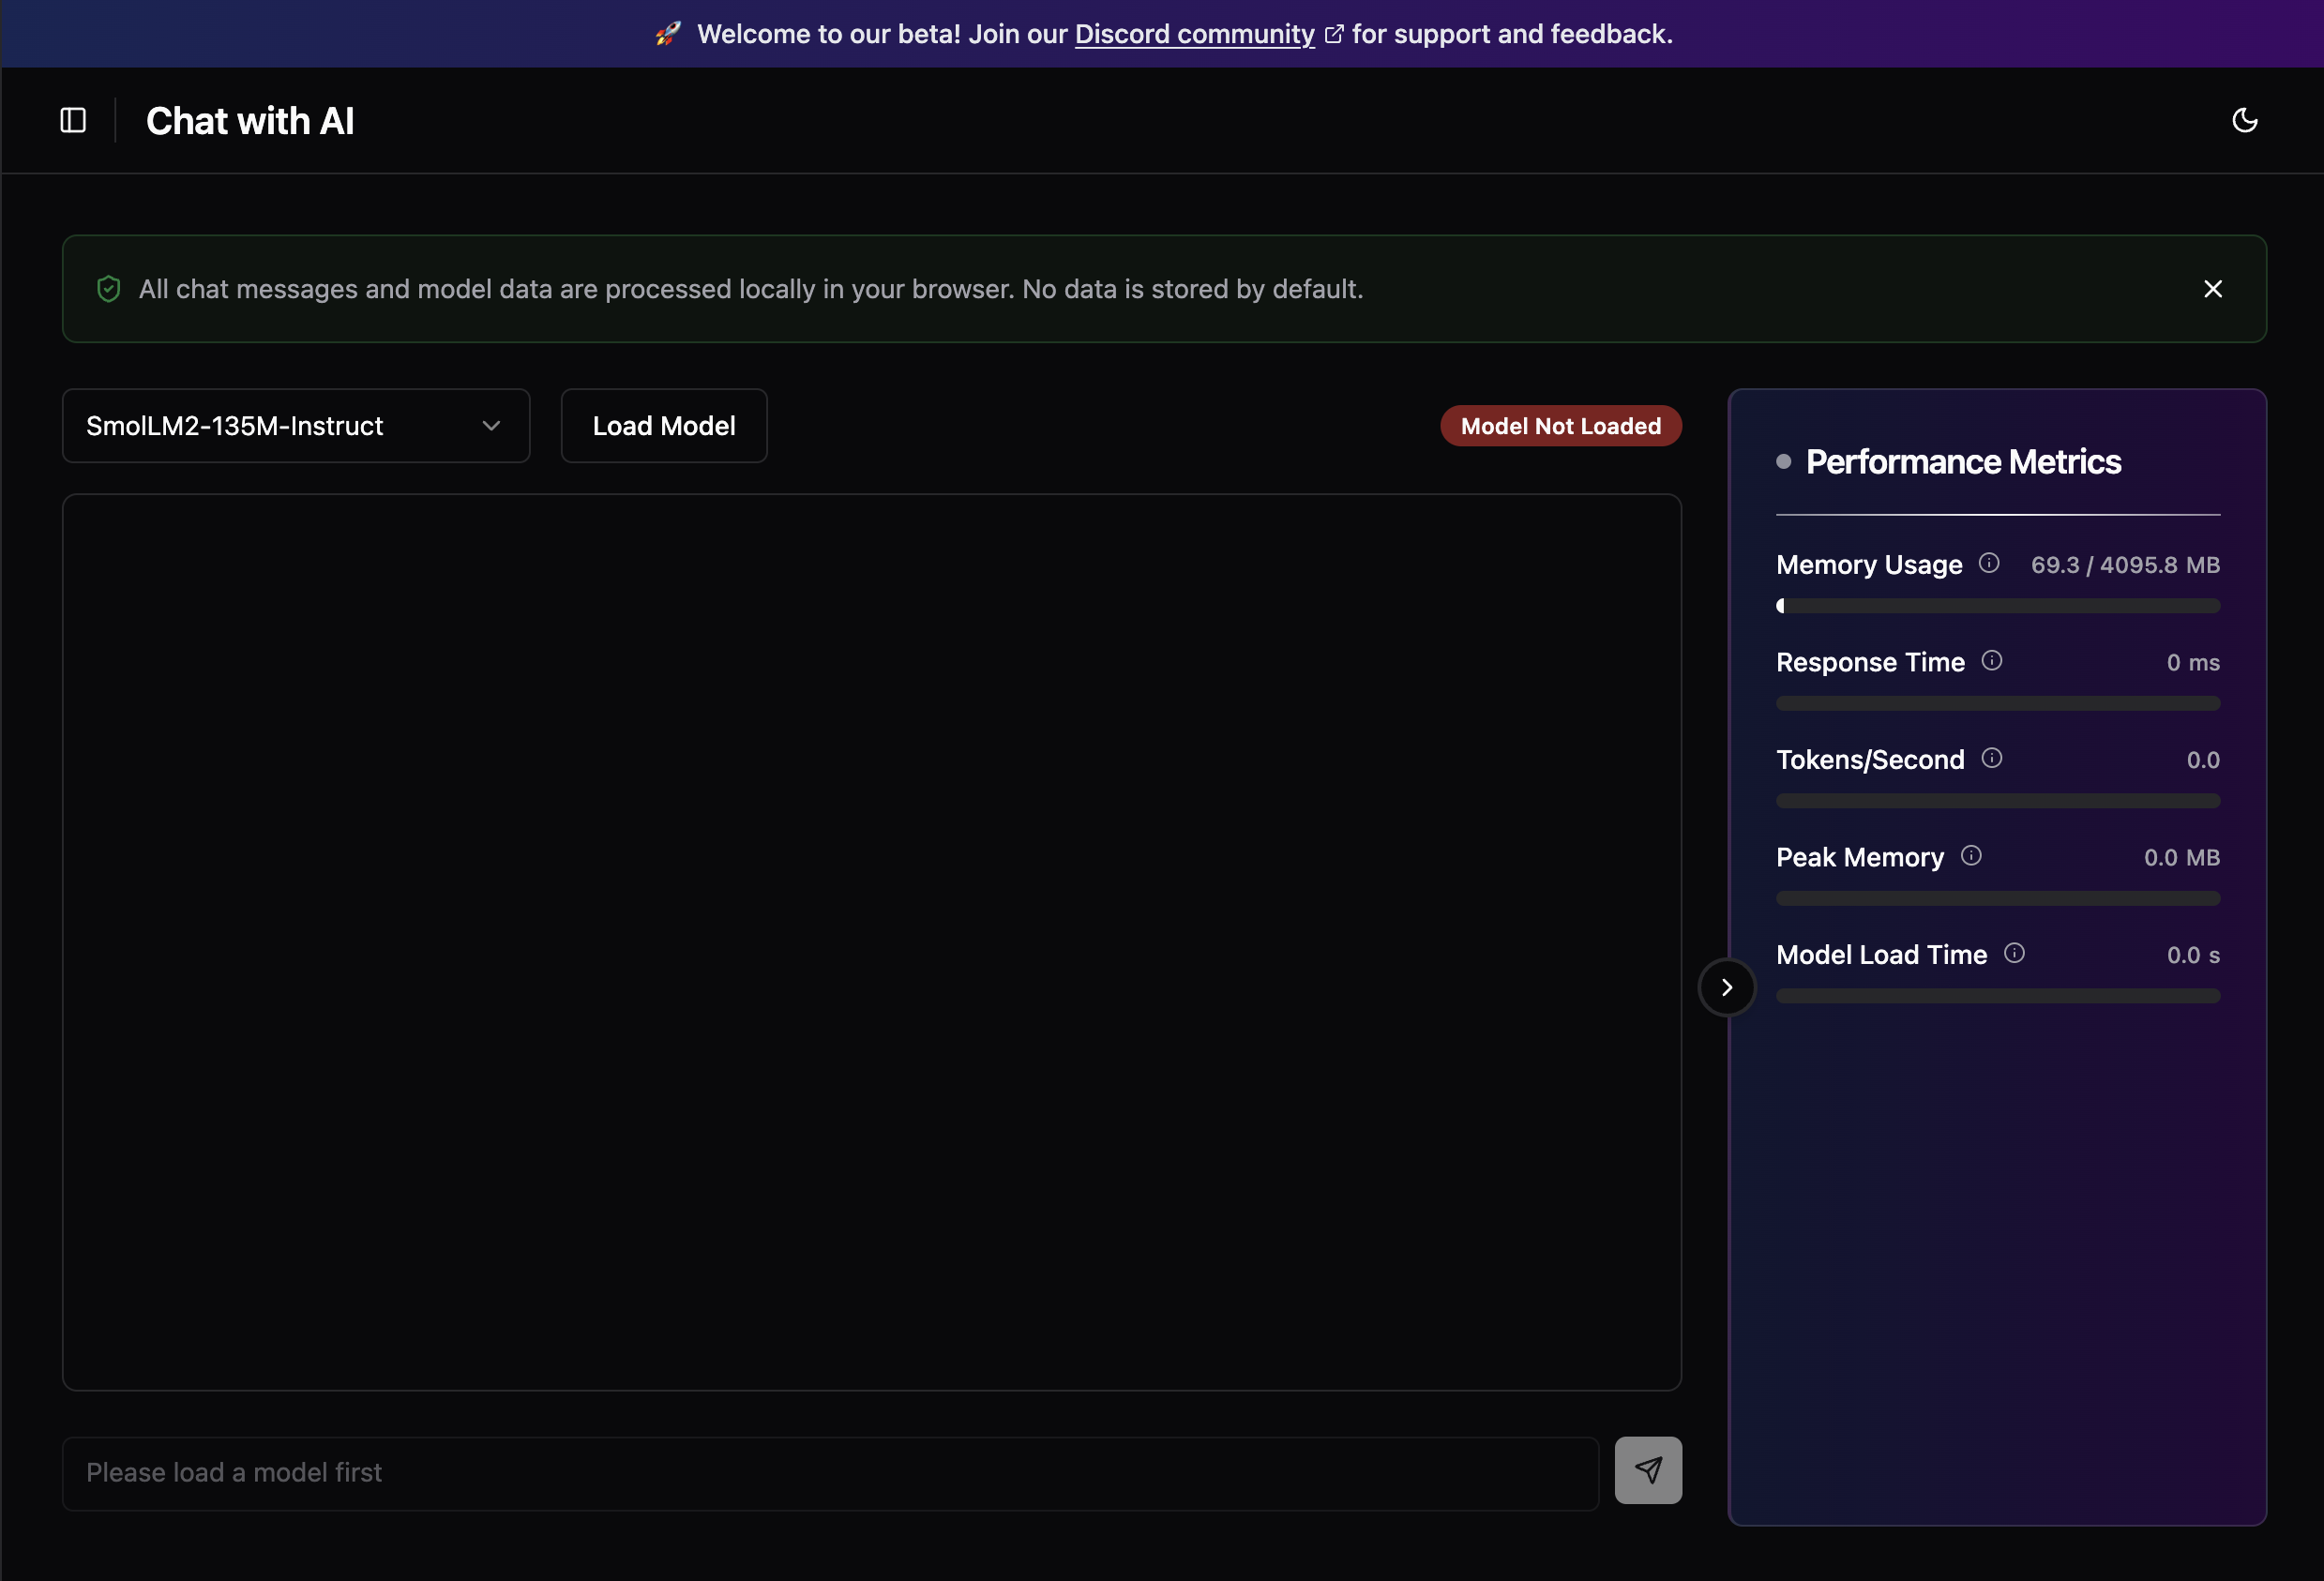Click the Model Load Time info icon
This screenshot has width=2324, height=1581.
[2014, 953]
